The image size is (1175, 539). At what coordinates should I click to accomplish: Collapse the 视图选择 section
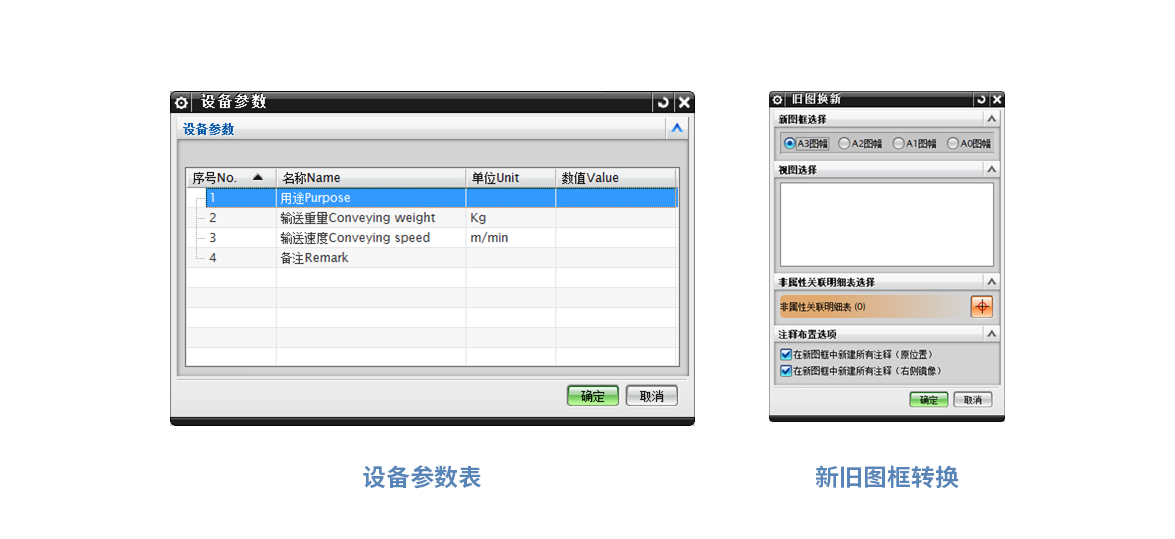[x=991, y=170]
